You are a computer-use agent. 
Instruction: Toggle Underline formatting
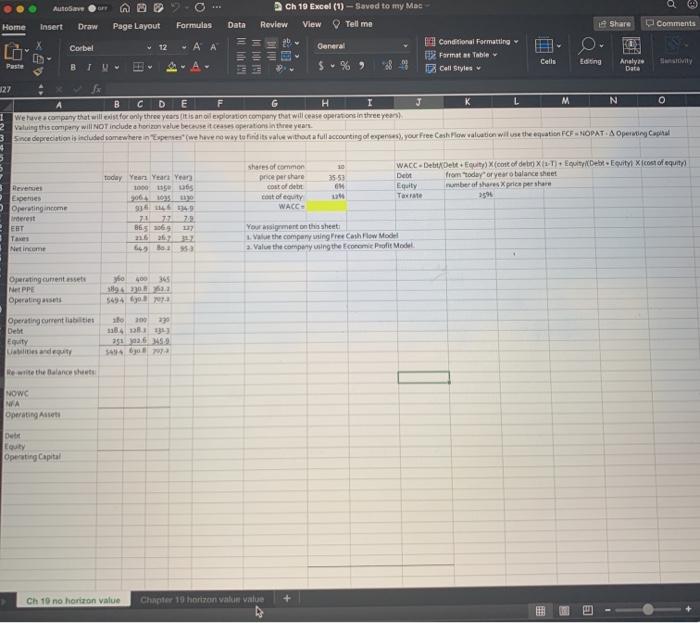[x=105, y=67]
